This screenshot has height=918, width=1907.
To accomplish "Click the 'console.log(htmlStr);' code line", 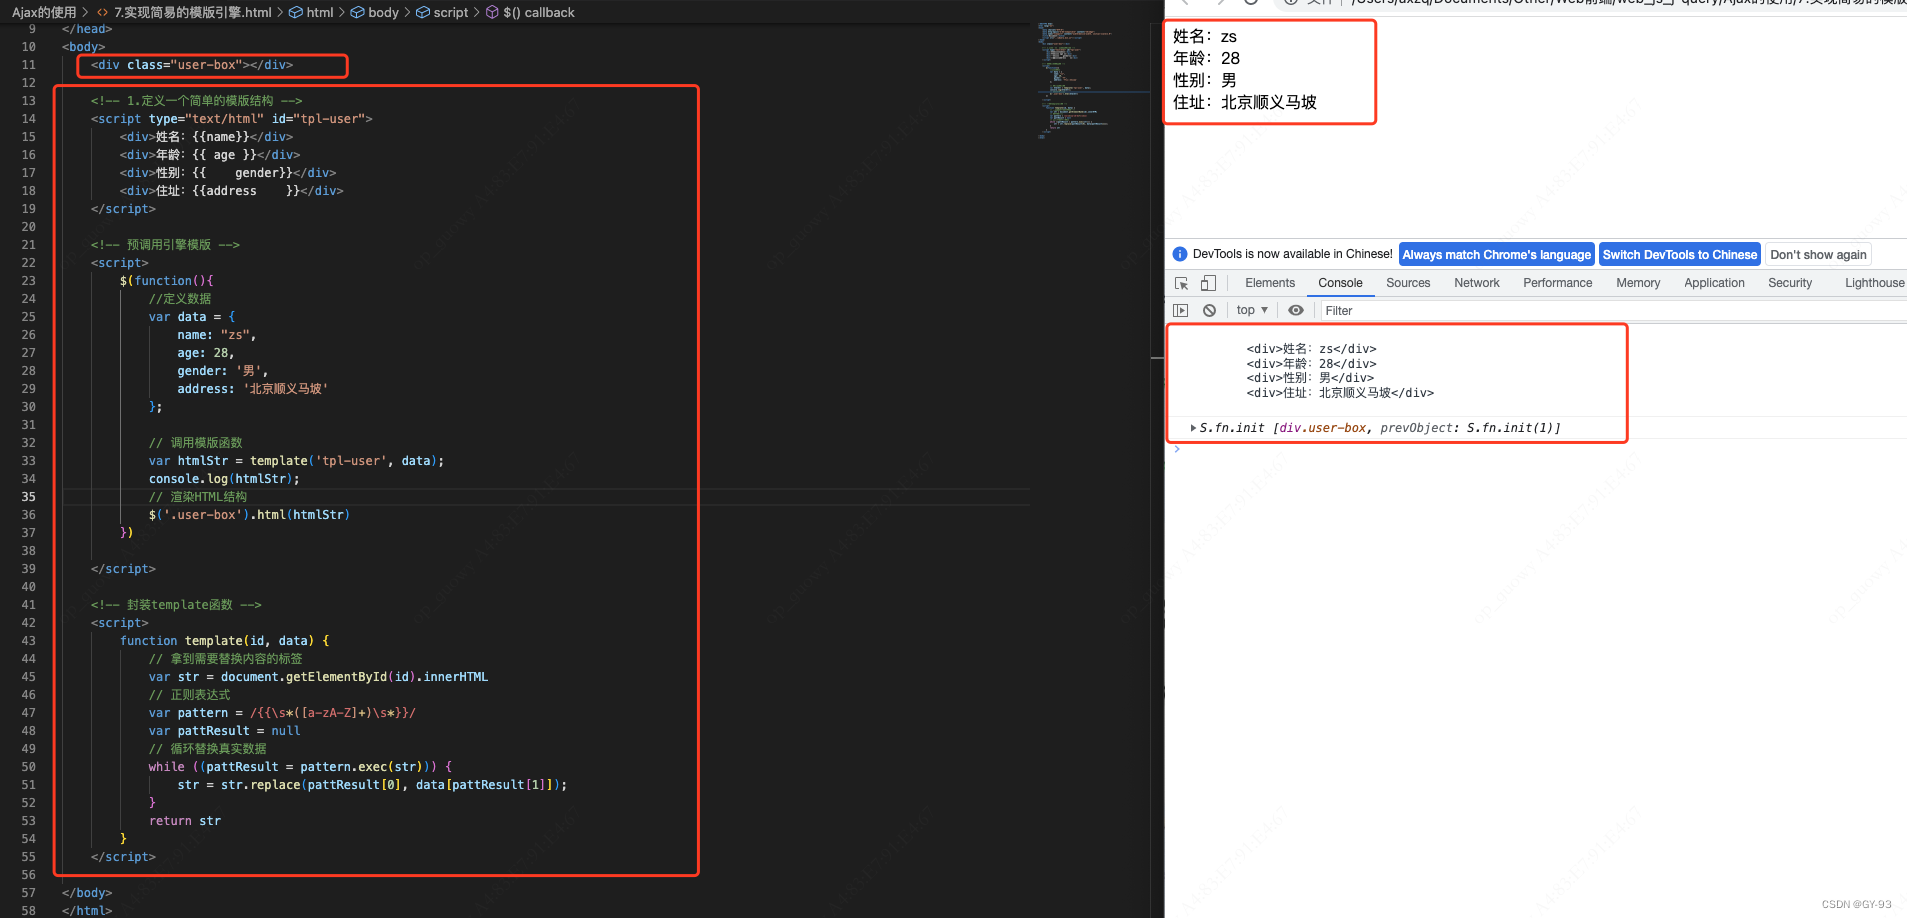I will click(x=224, y=479).
